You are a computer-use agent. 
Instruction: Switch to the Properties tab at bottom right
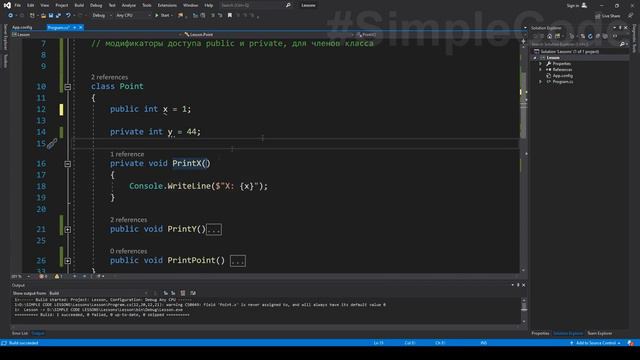(x=540, y=333)
